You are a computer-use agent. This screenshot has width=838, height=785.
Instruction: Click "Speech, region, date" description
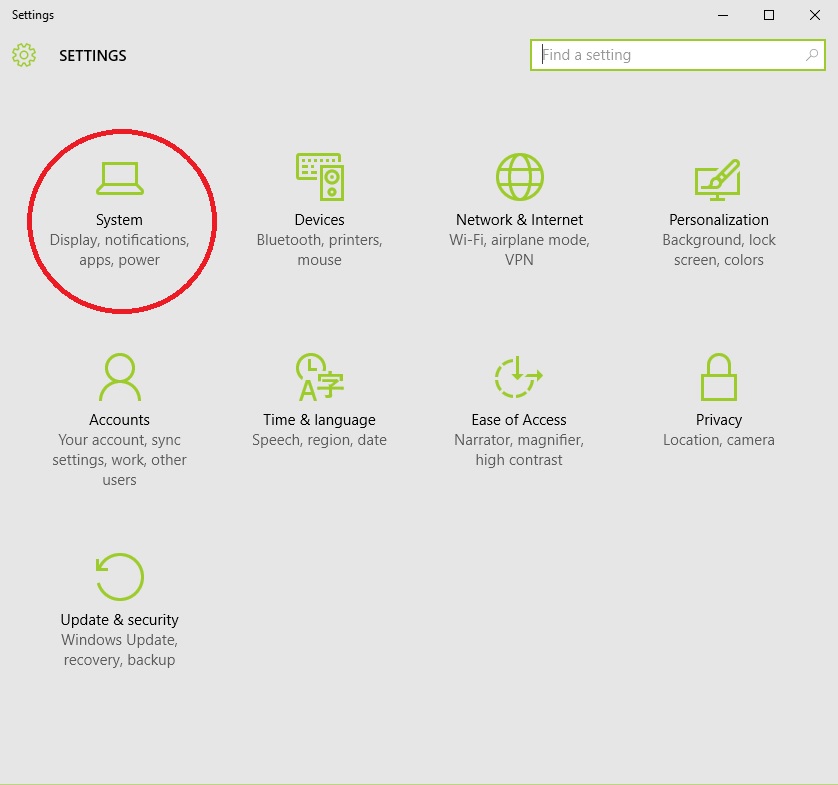(x=320, y=440)
